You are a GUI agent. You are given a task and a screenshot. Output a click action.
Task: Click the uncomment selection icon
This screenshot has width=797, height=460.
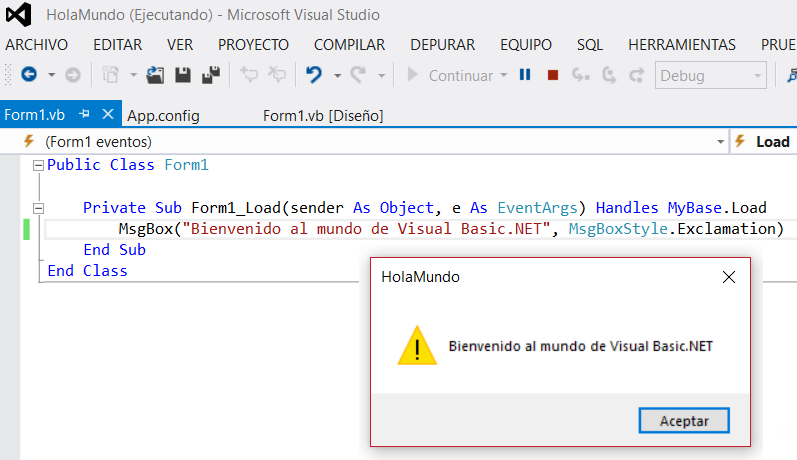(277, 75)
